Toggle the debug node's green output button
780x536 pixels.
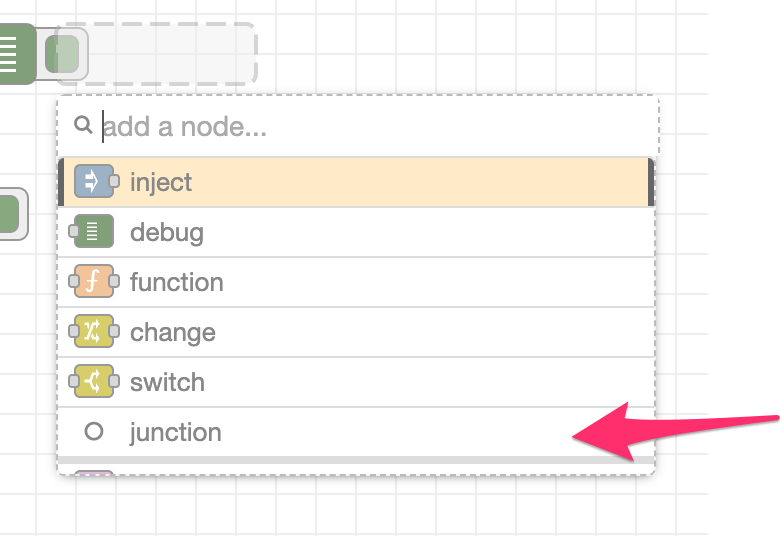62,54
